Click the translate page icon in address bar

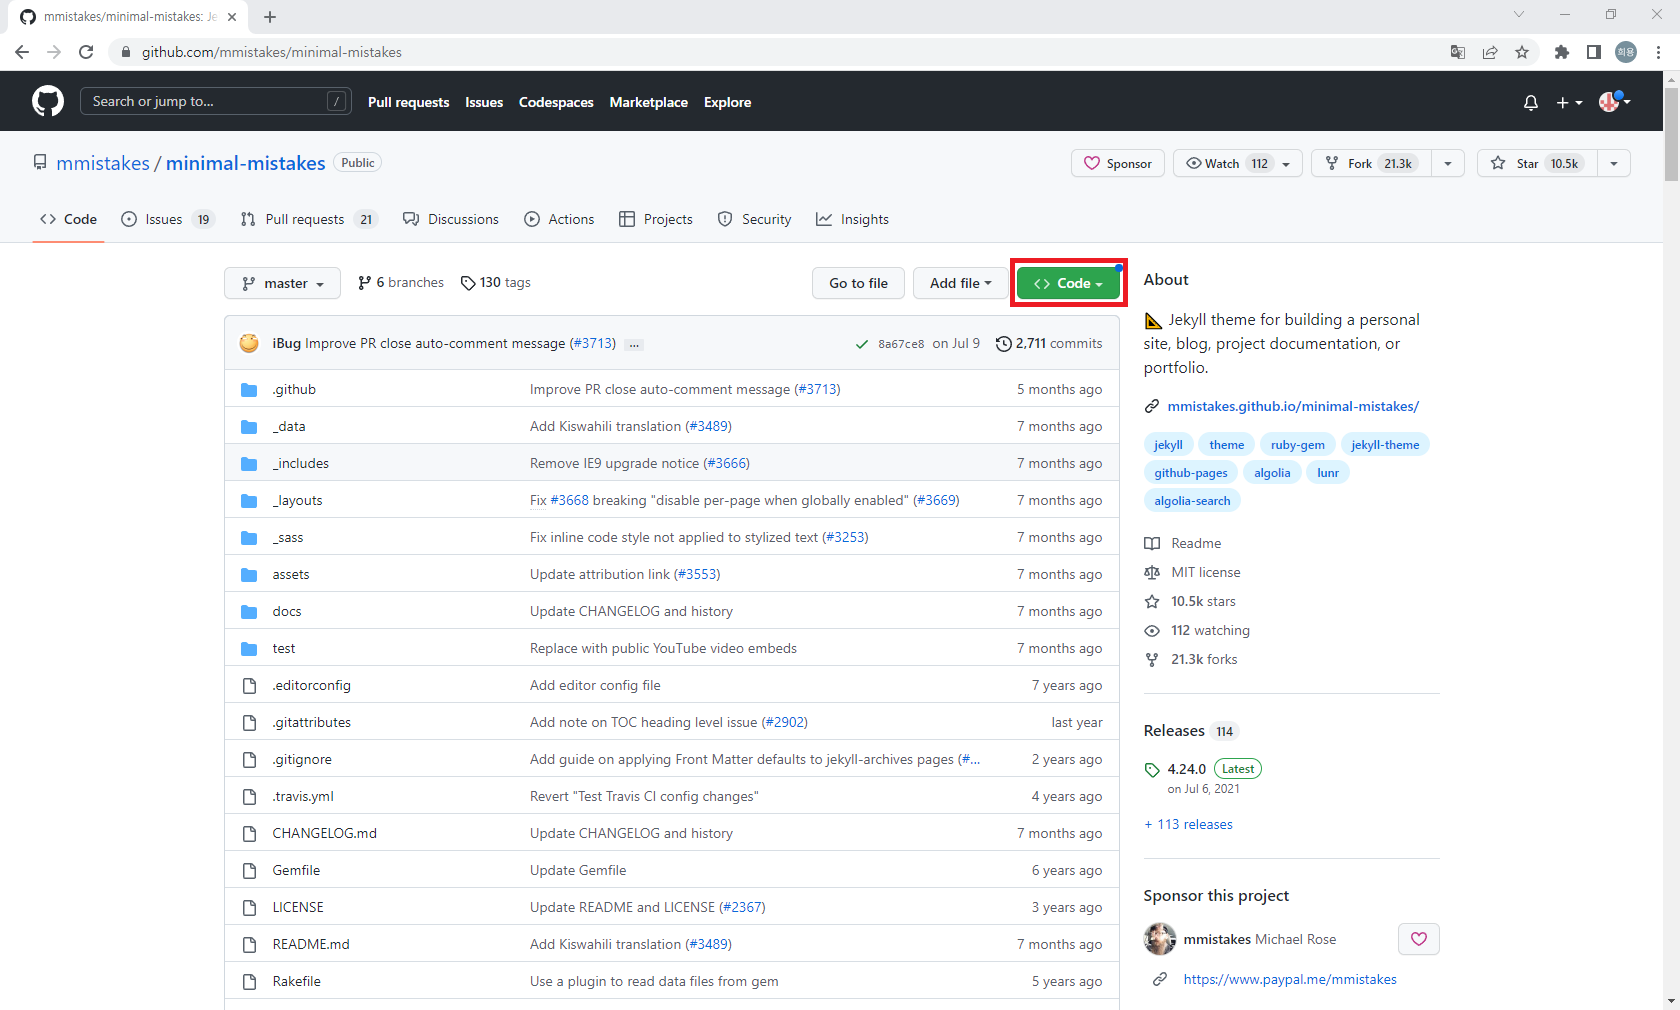tap(1458, 52)
